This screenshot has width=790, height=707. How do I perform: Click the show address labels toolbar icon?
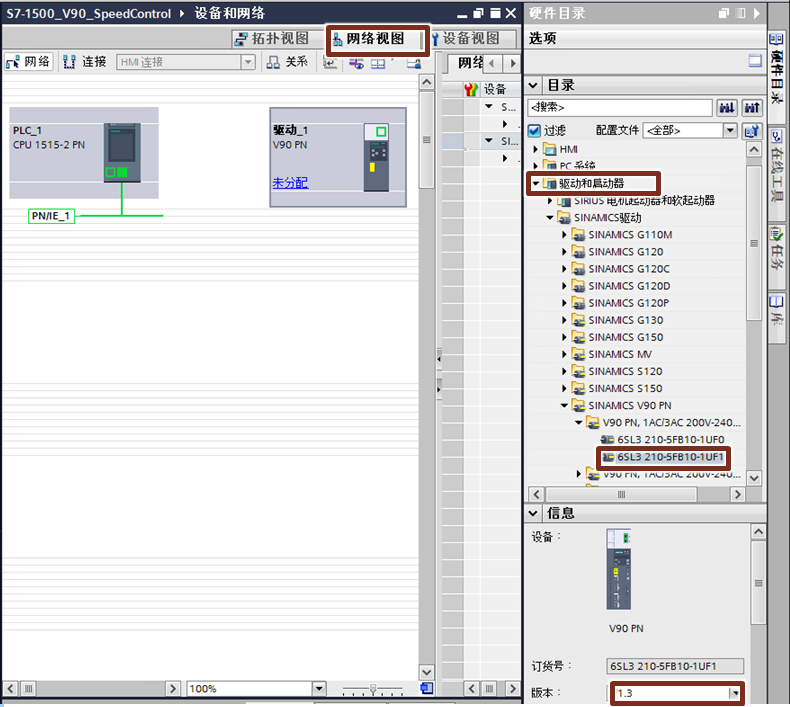pos(330,63)
